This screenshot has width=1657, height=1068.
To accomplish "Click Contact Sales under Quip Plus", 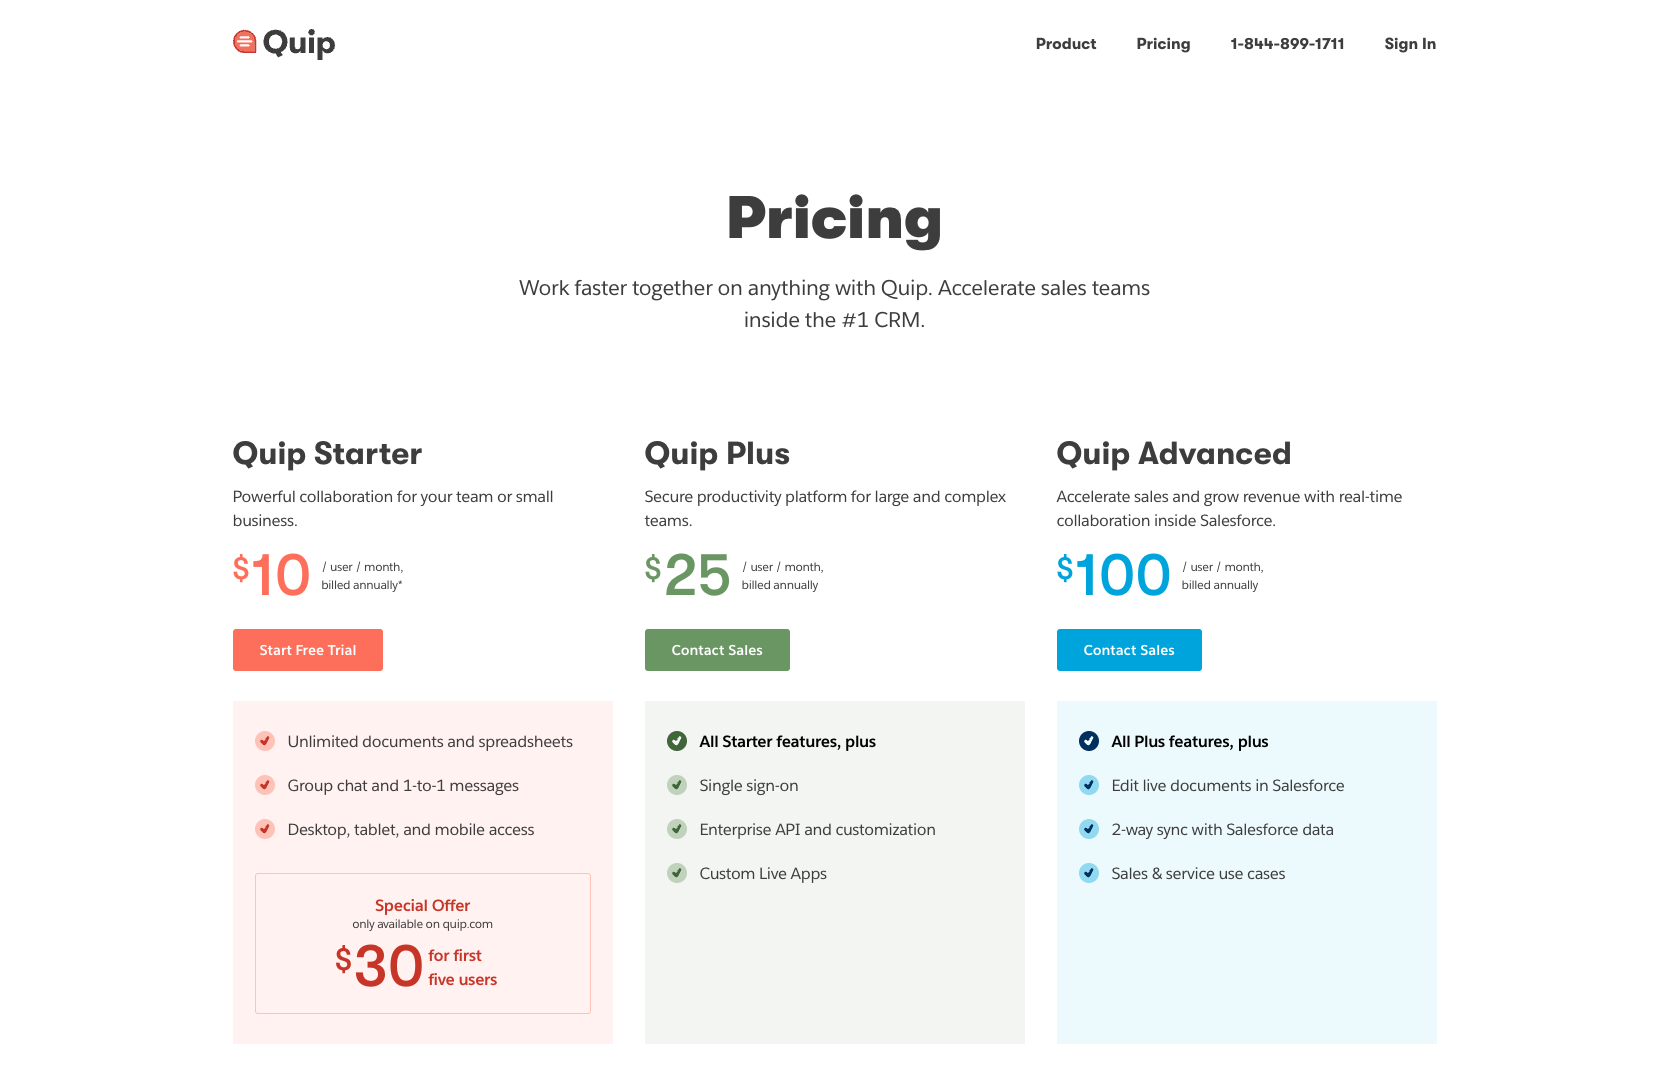I will click(x=717, y=650).
